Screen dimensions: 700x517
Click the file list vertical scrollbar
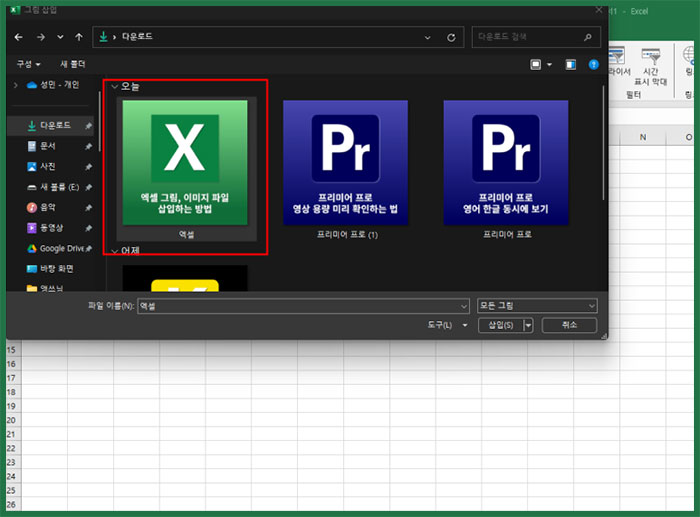tap(604, 143)
